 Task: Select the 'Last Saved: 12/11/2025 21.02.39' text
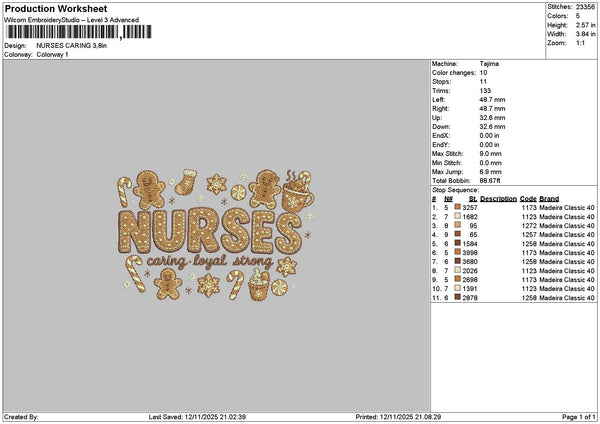click(x=197, y=417)
